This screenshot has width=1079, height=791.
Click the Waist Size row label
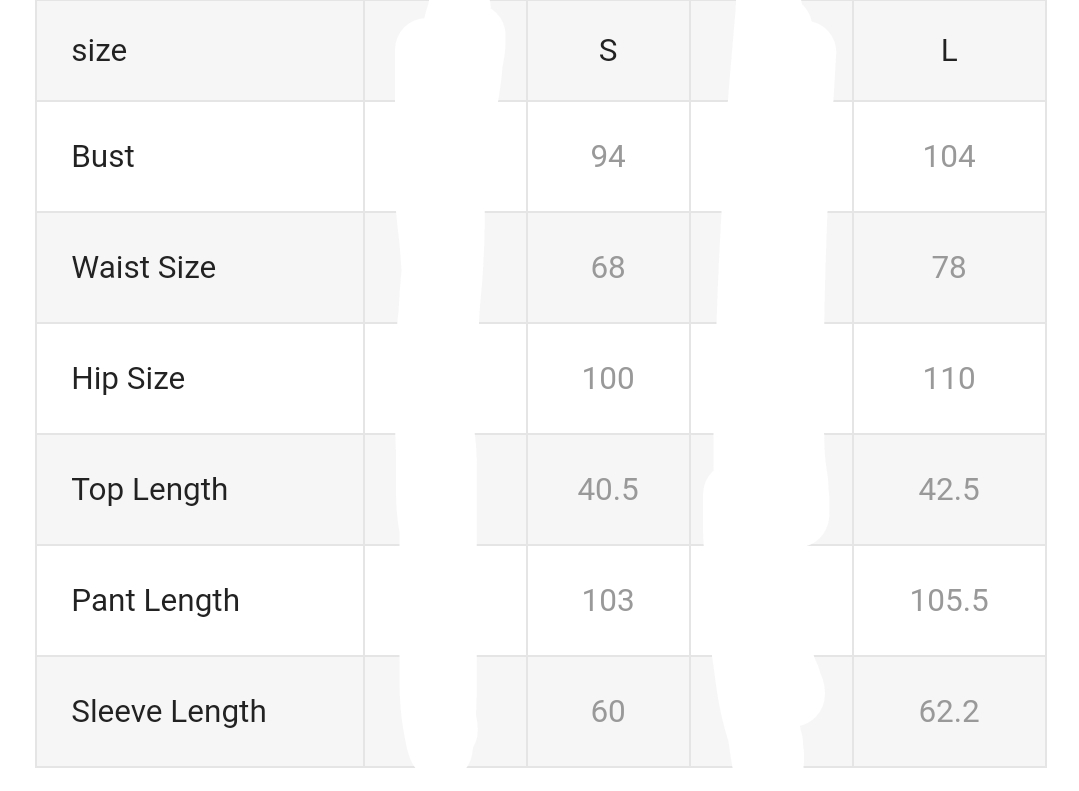(144, 268)
